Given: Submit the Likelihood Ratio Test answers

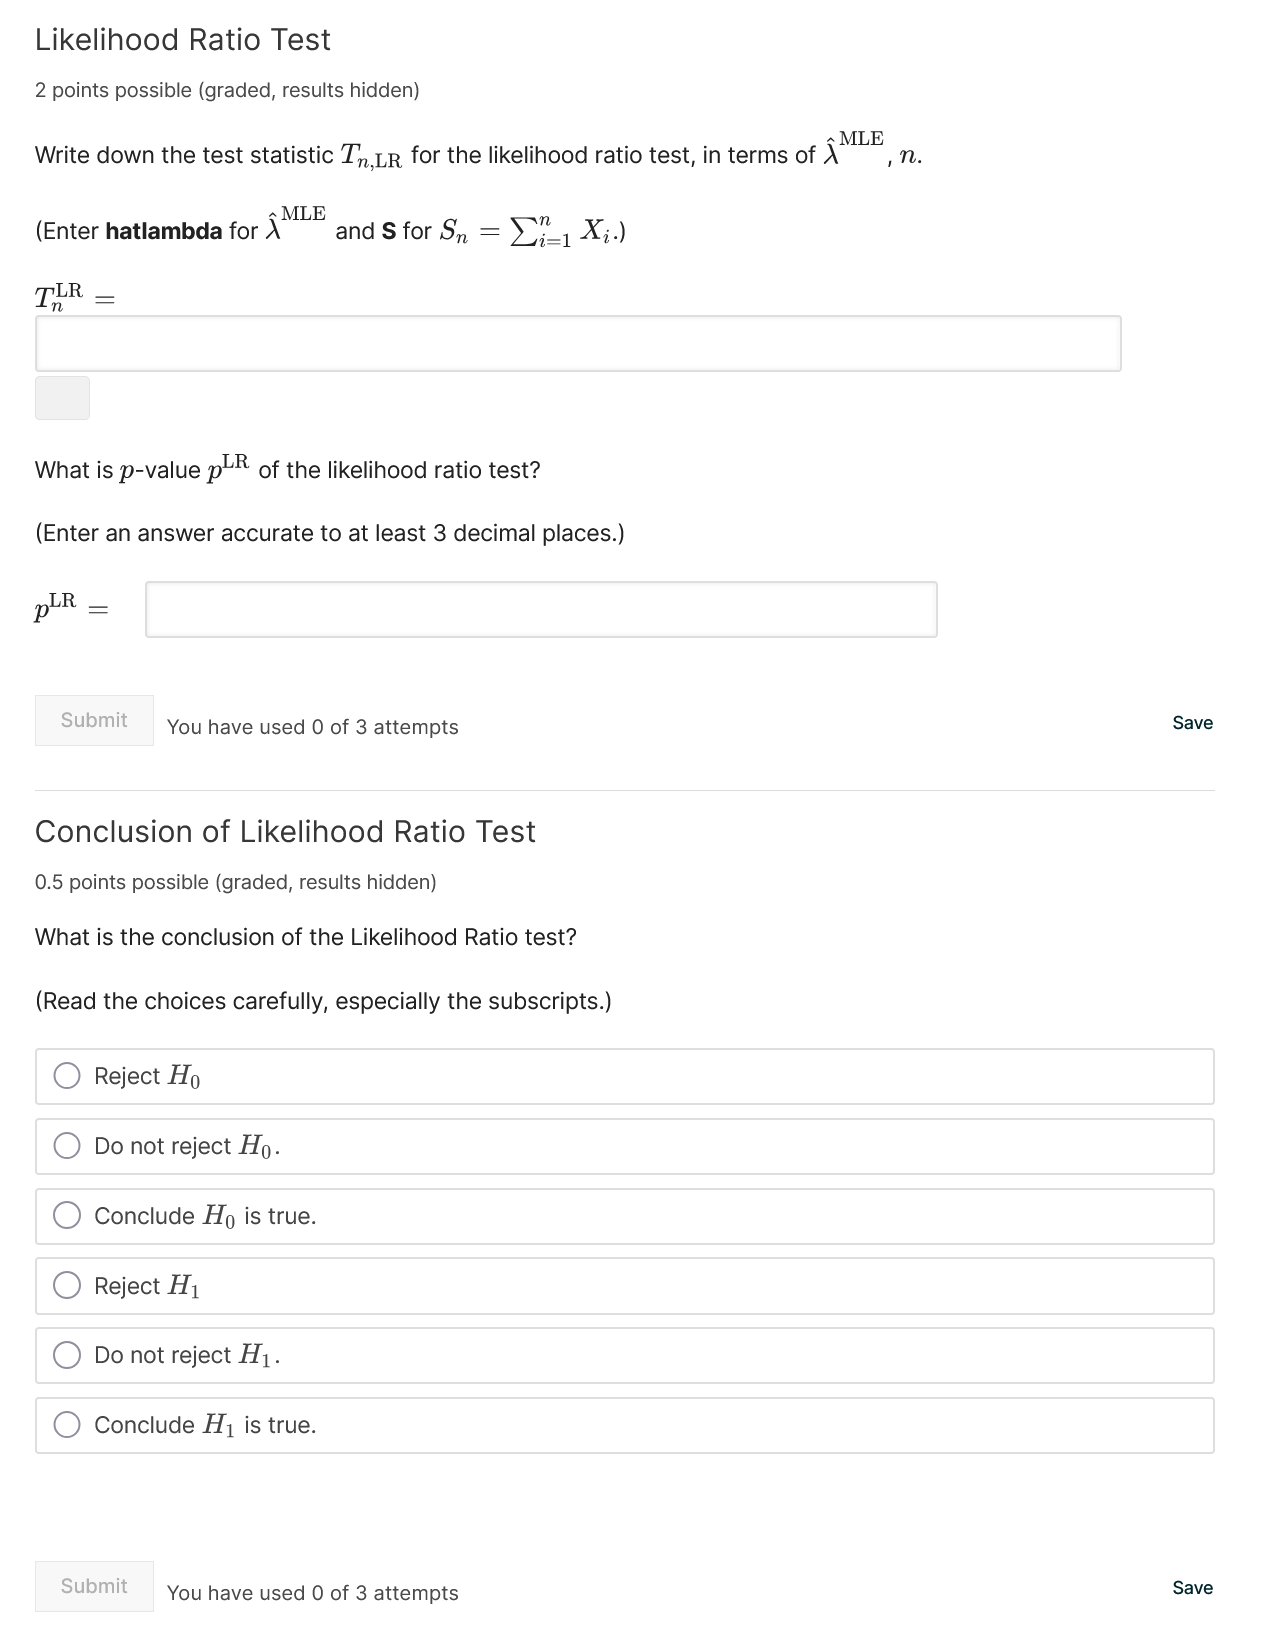Looking at the screenshot, I should pos(93,720).
